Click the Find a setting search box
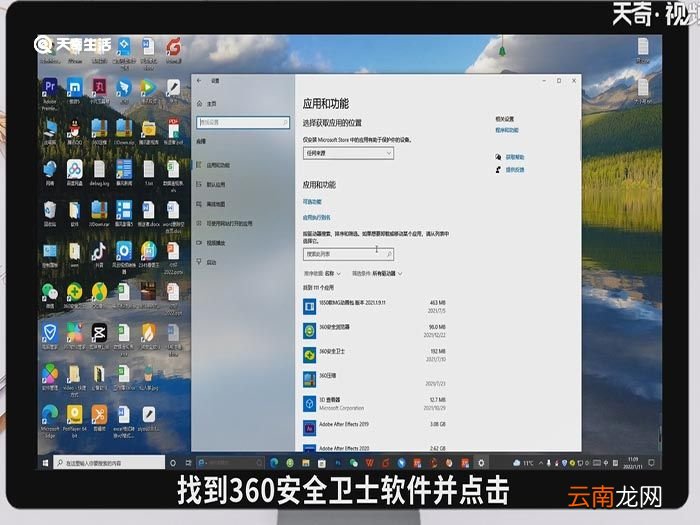700x525 pixels. pos(243,122)
